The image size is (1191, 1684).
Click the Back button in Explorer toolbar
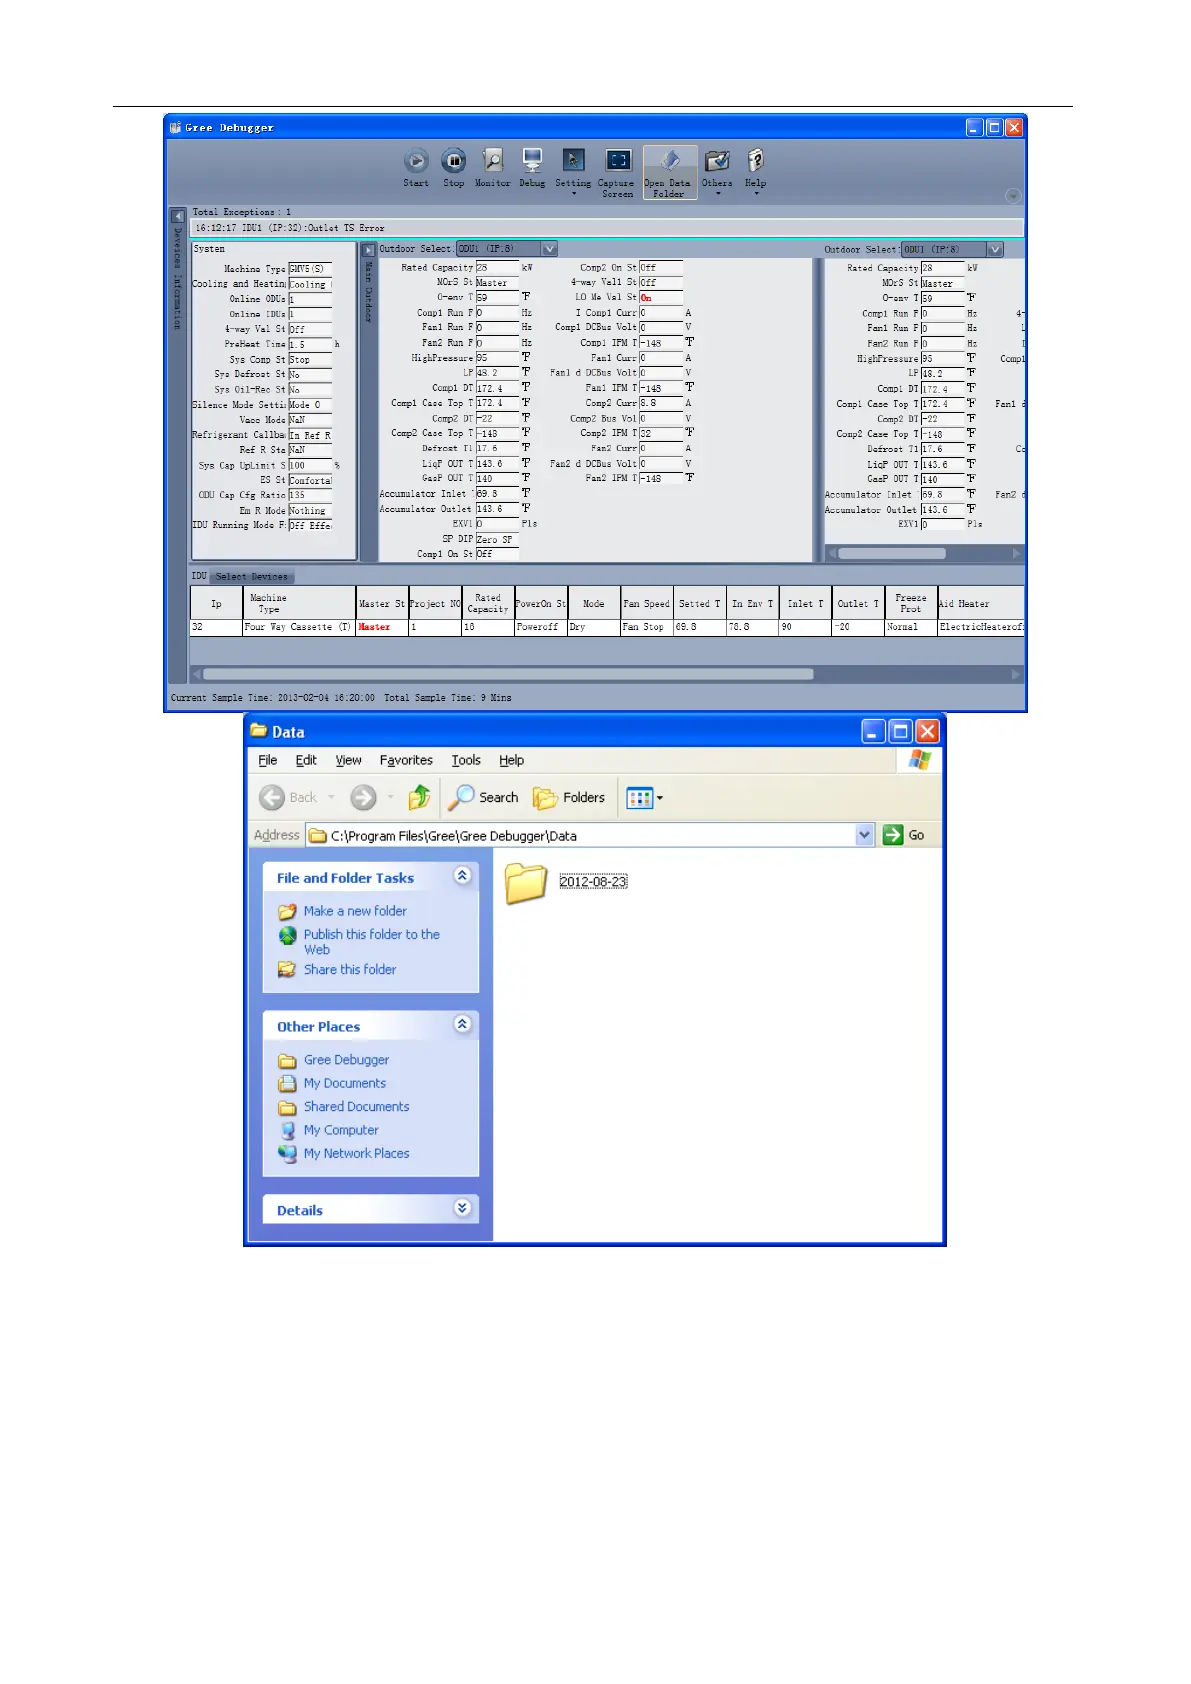click(288, 797)
